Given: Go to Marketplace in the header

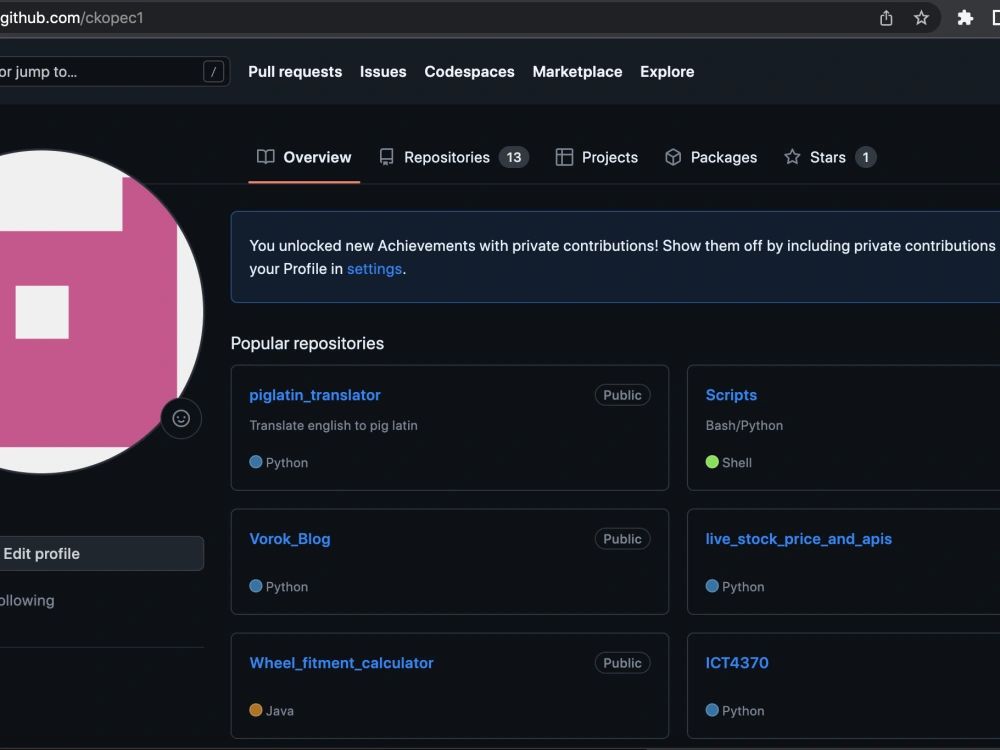Looking at the screenshot, I should point(577,72).
